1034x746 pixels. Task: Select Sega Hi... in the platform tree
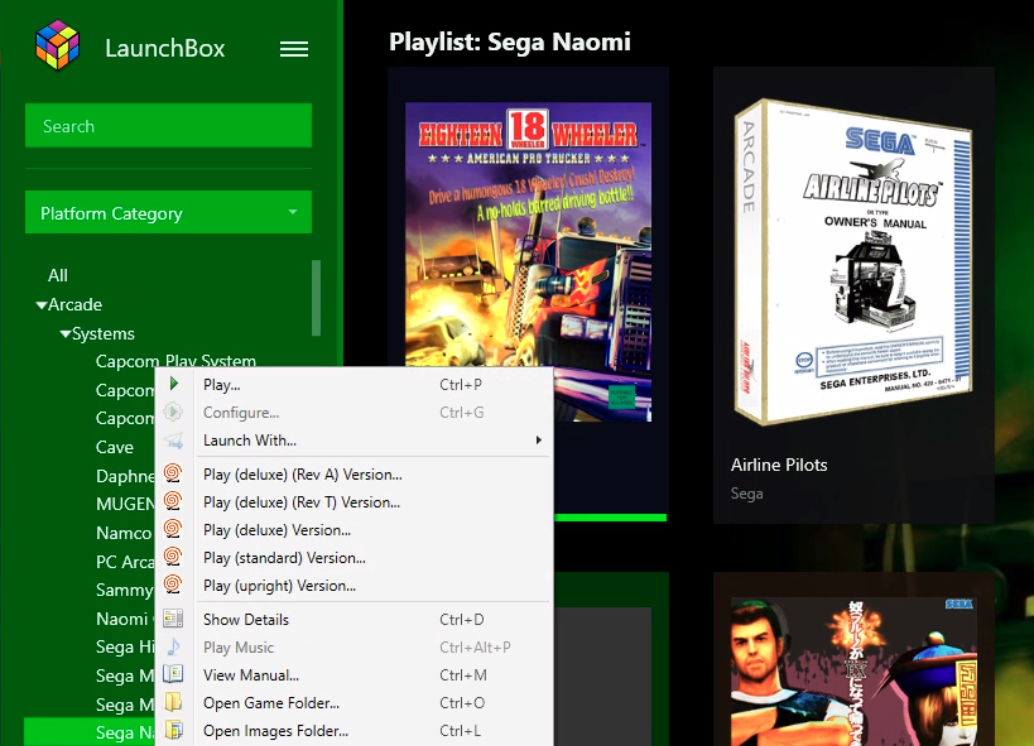point(125,647)
